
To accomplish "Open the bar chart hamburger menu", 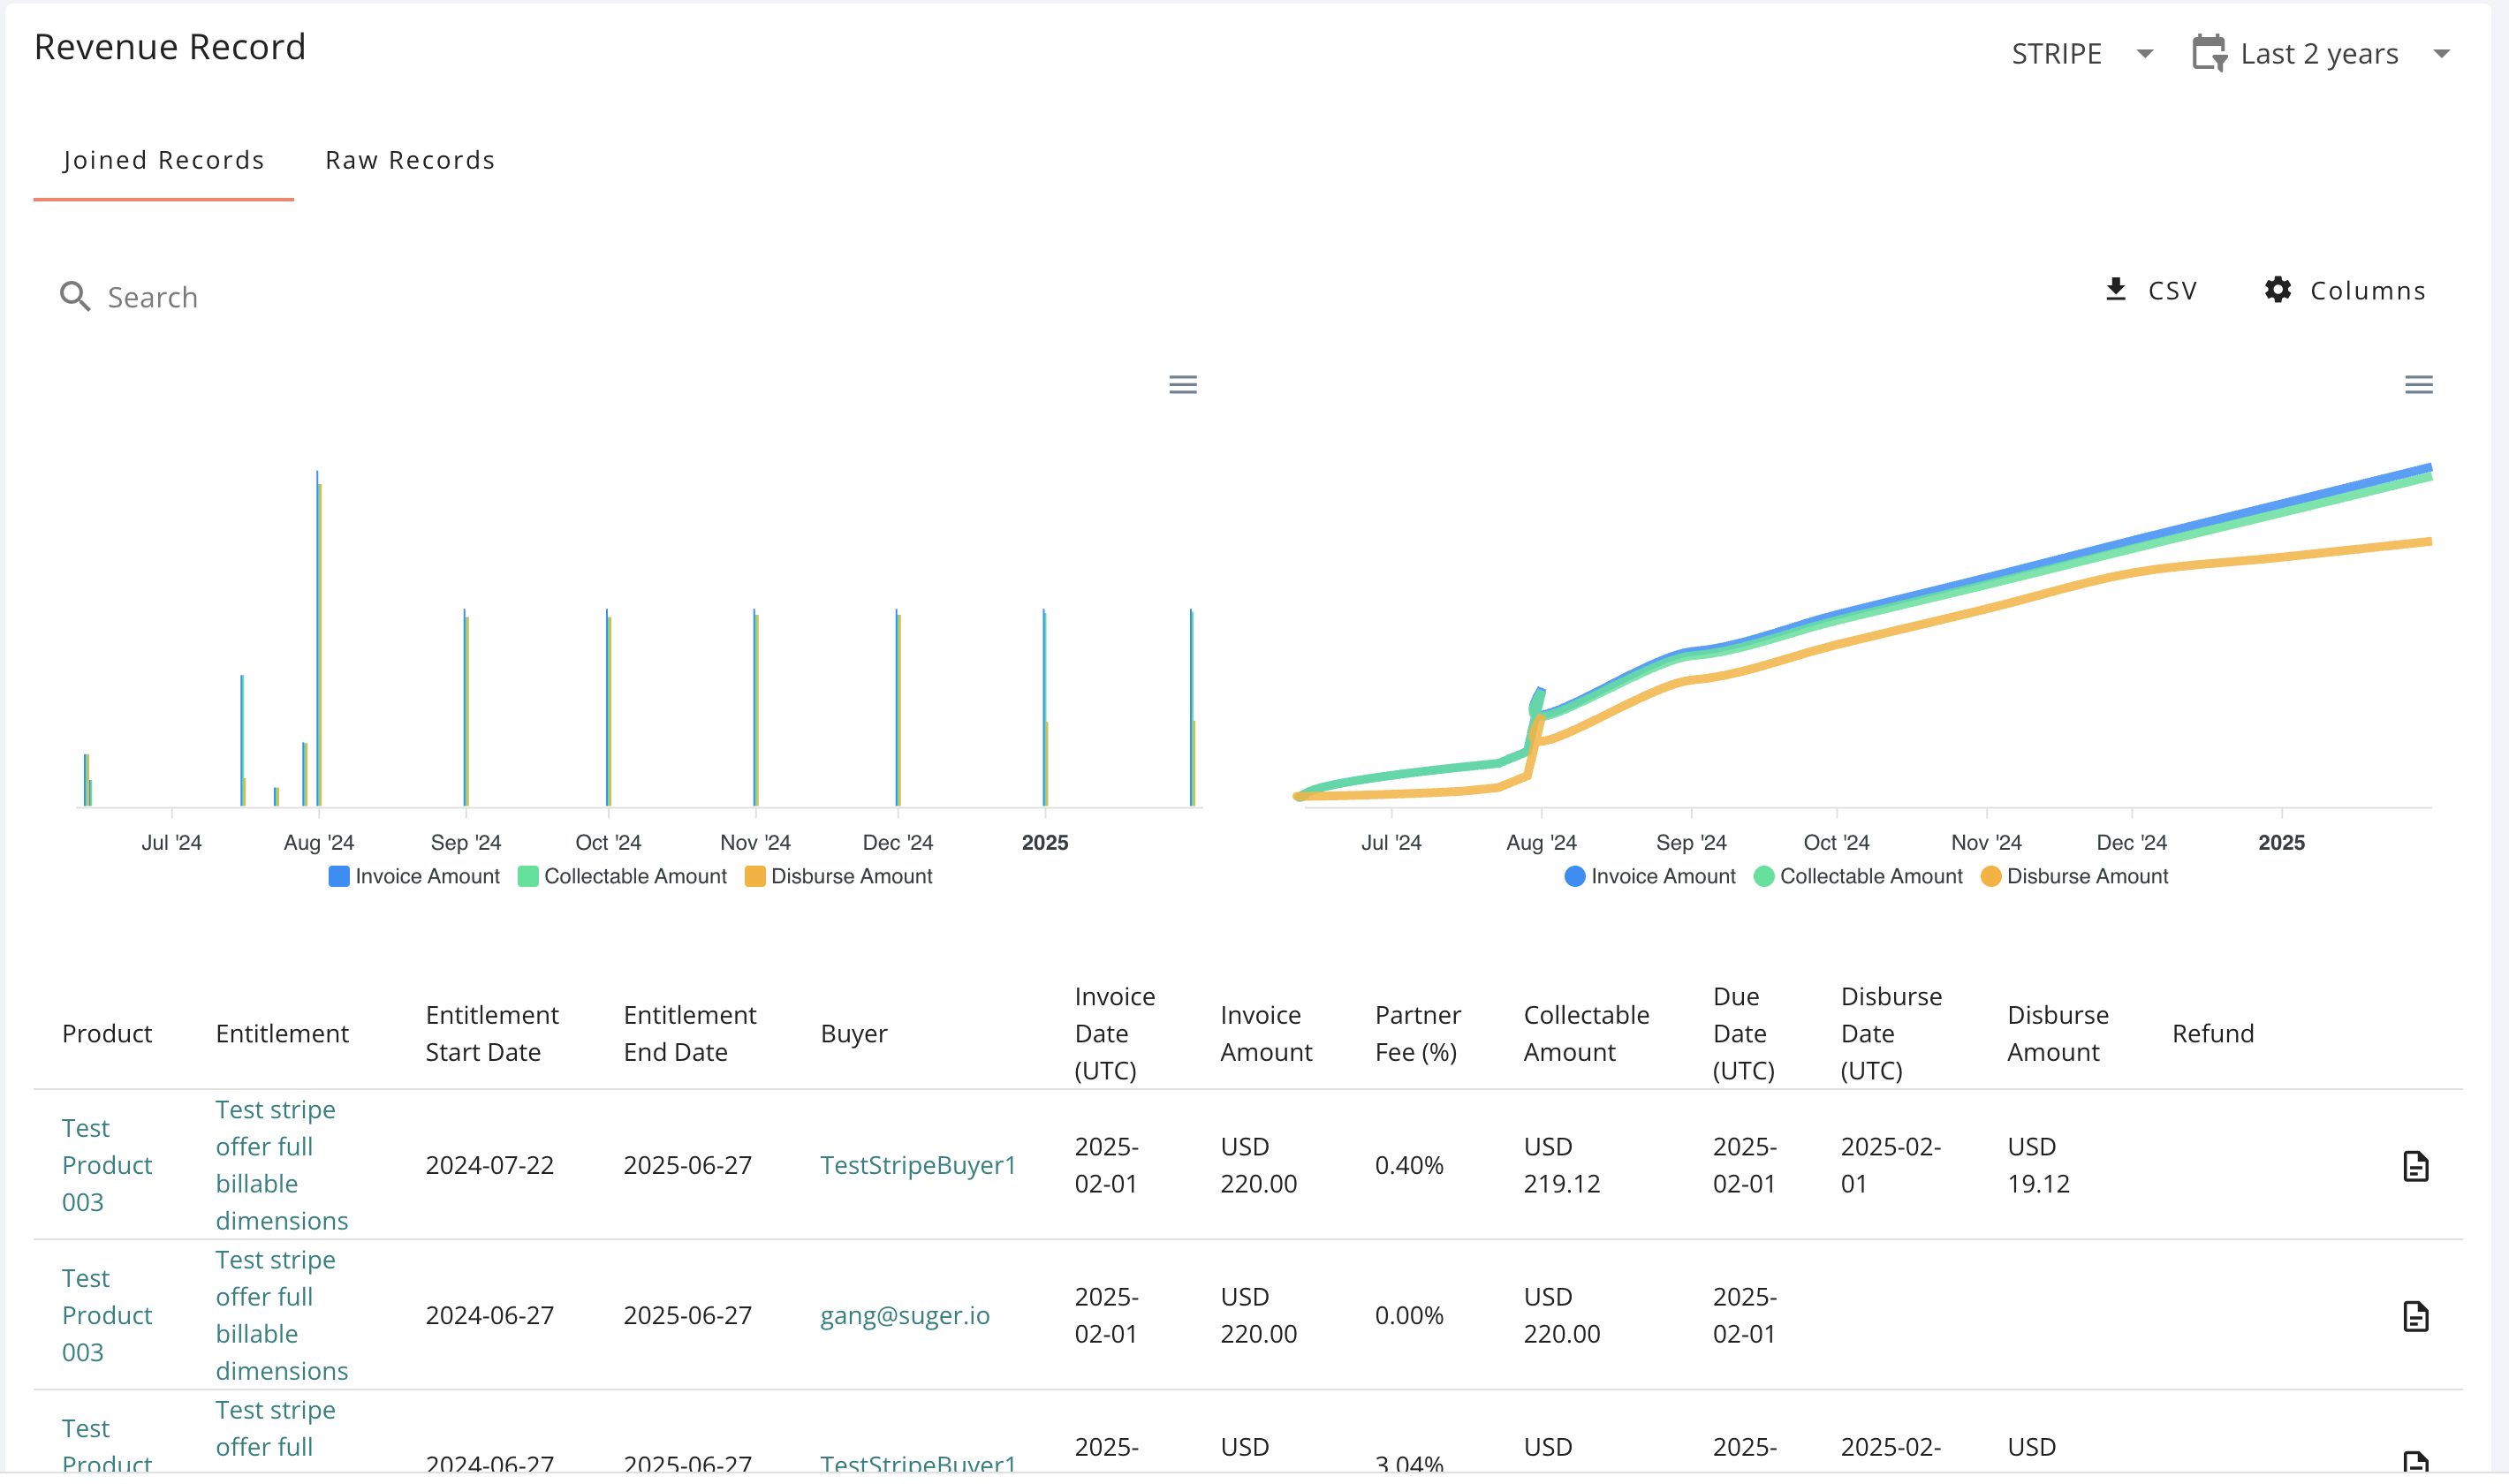I will 1182,385.
